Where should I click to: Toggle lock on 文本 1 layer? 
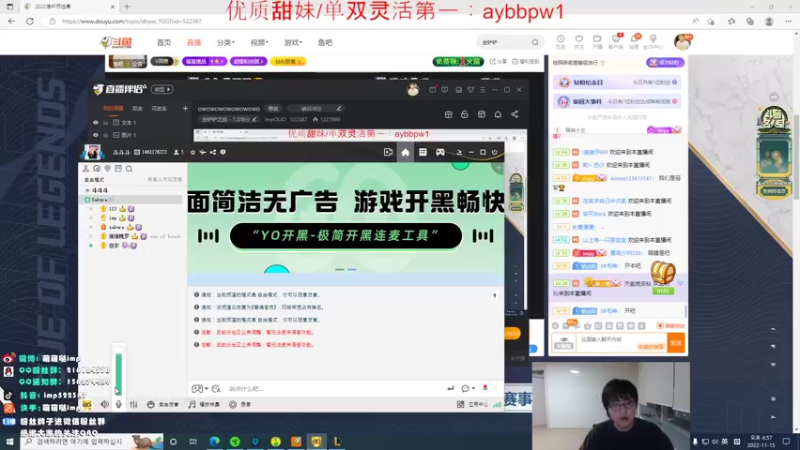click(x=106, y=122)
